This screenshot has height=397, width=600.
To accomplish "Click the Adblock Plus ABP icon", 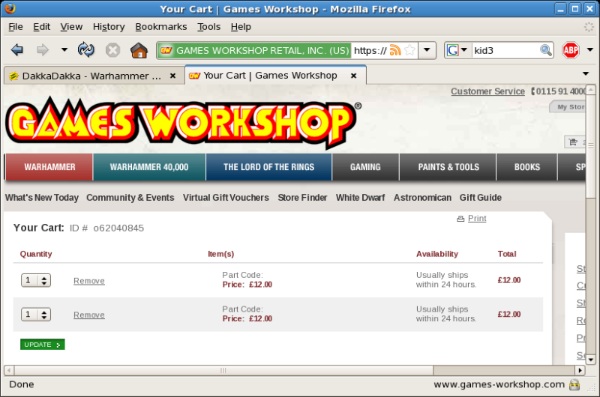I will coord(571,50).
